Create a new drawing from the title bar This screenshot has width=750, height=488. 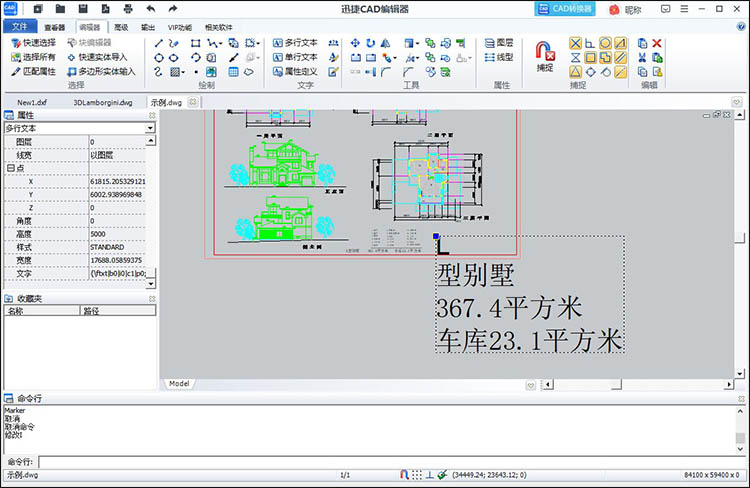click(x=38, y=9)
